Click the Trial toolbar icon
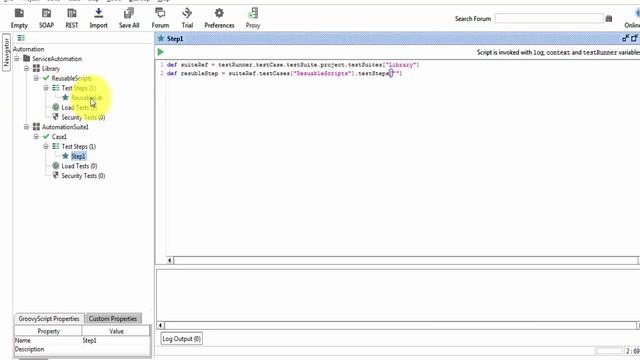Viewport: 640px width, 360px height. [x=187, y=18]
